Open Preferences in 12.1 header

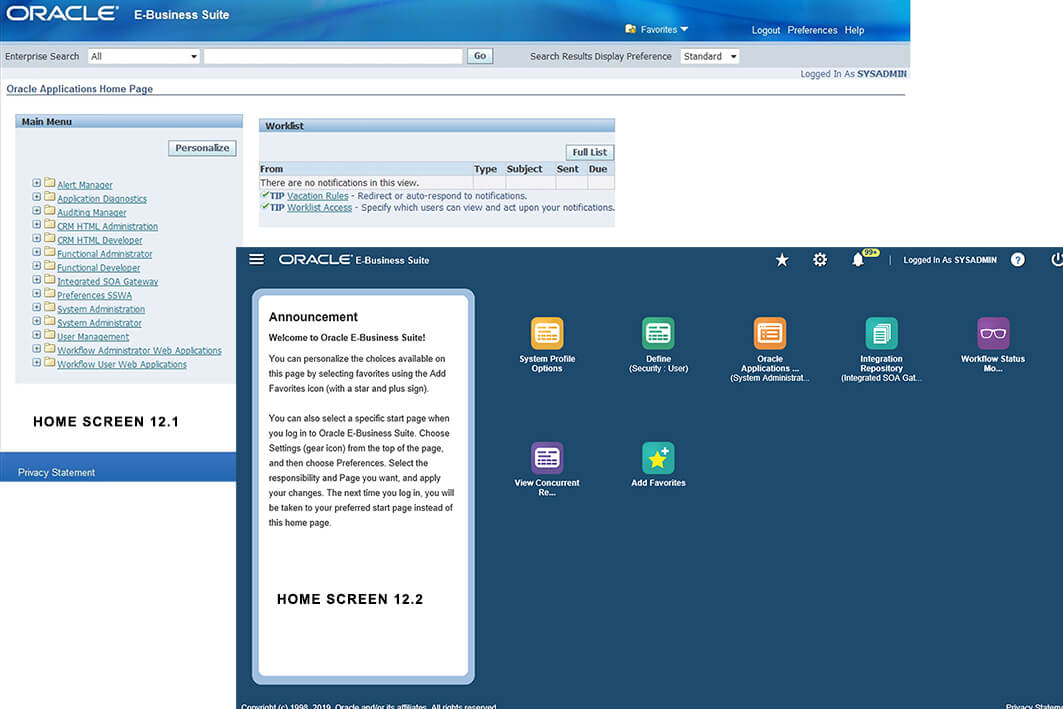click(812, 31)
